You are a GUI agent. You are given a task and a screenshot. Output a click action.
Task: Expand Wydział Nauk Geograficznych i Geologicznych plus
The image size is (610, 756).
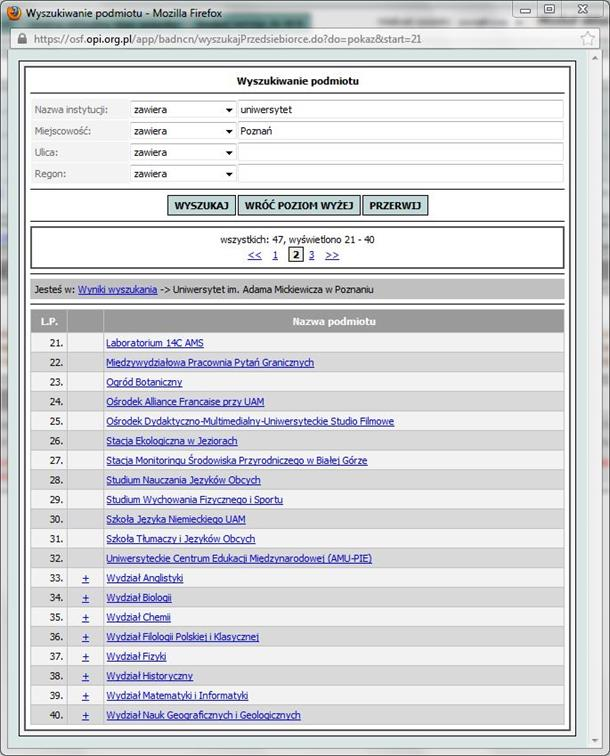pos(85,716)
